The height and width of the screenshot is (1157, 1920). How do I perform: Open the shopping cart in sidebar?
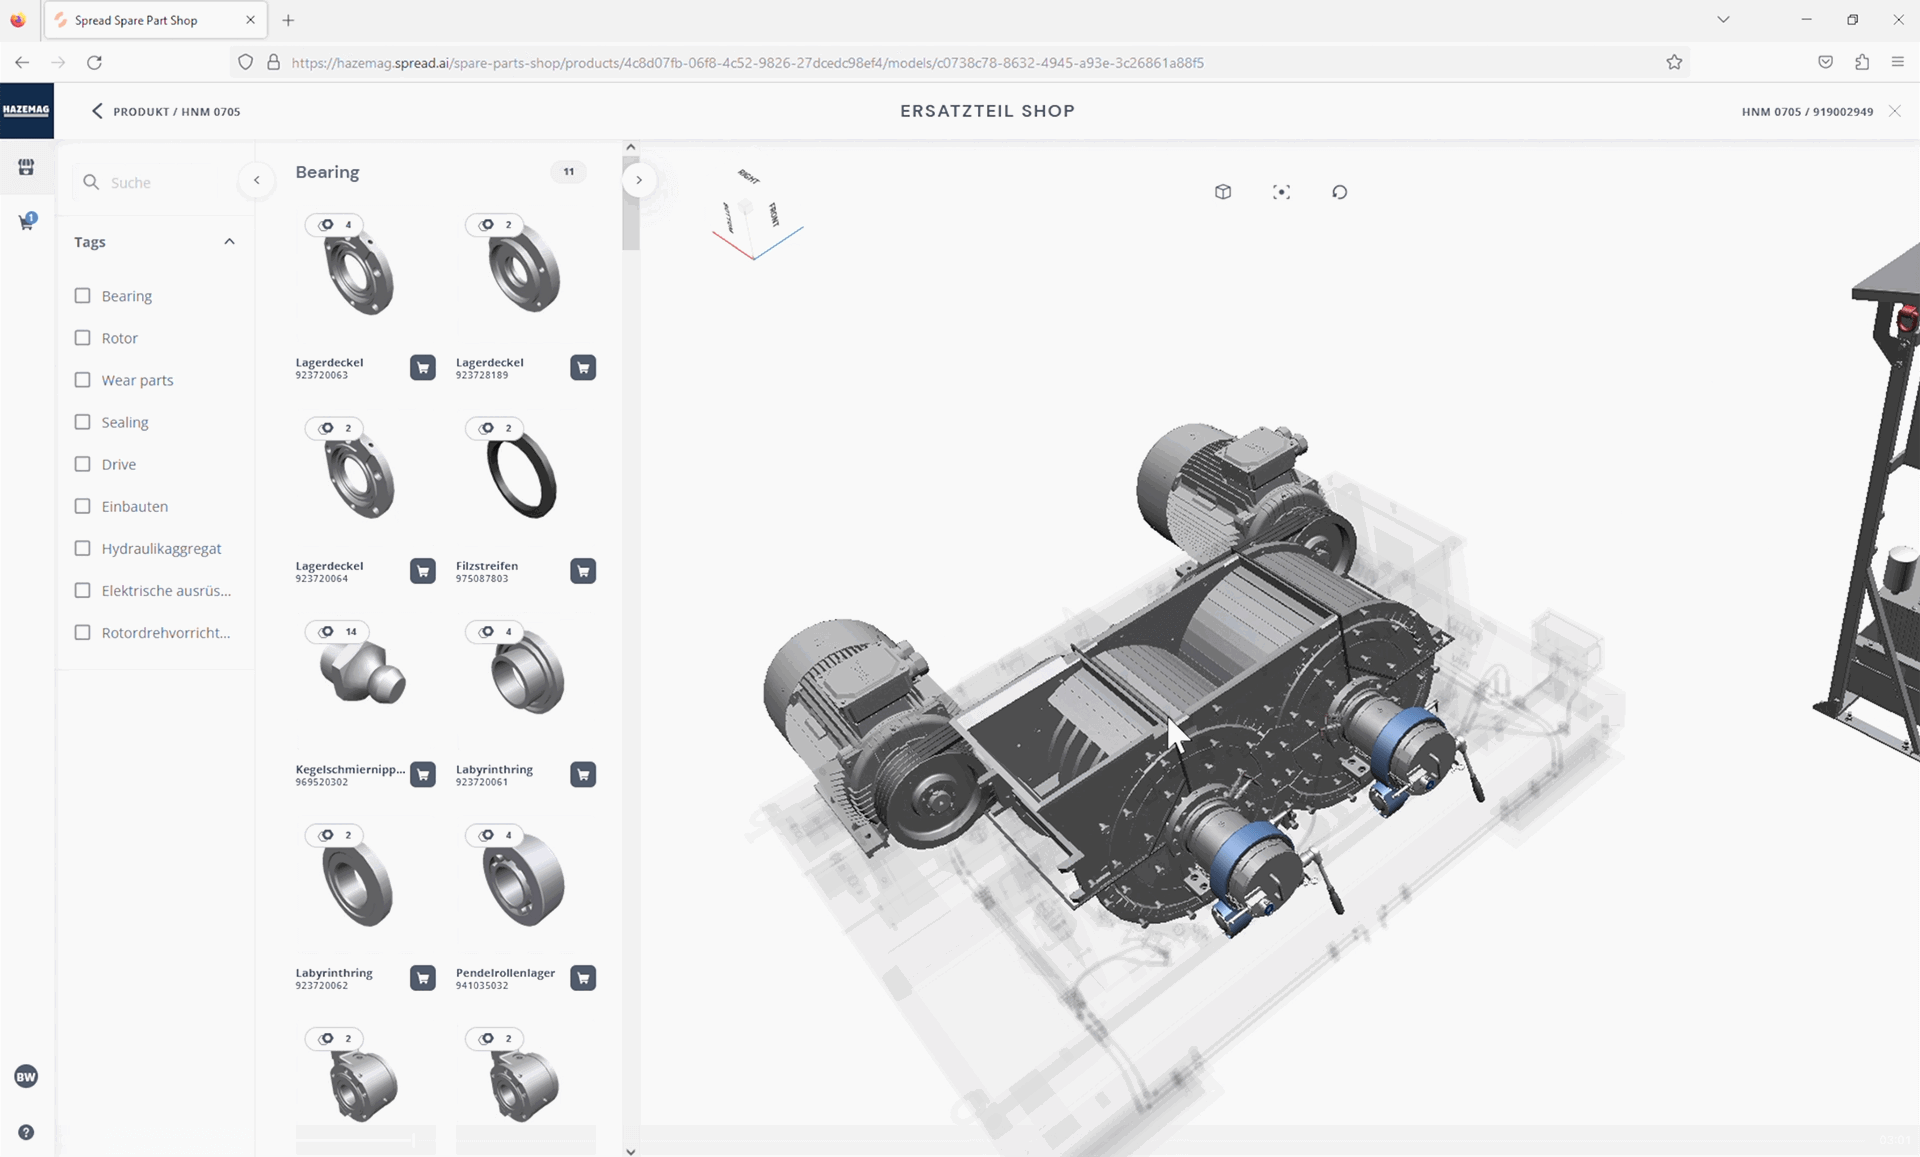[26, 221]
